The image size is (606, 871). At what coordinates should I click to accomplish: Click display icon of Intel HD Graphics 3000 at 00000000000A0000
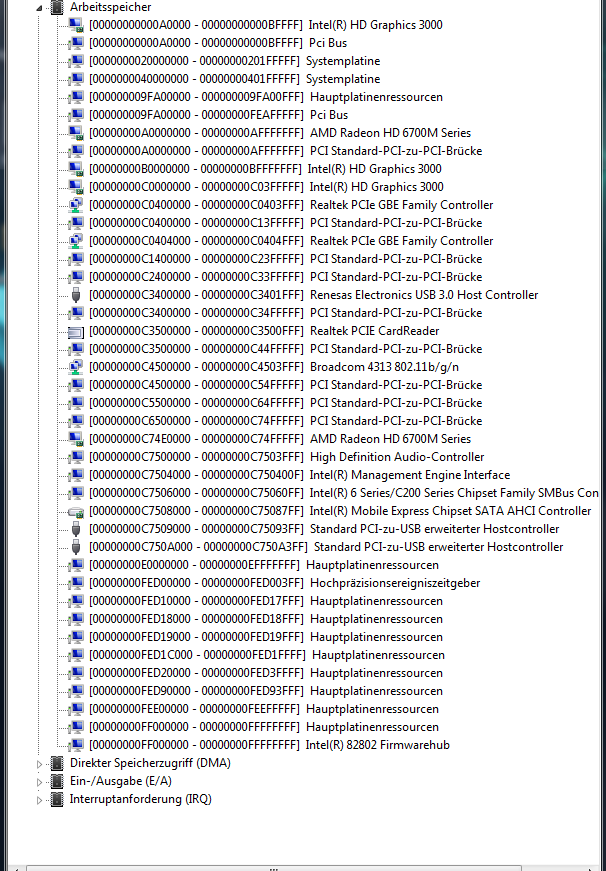pos(76,25)
